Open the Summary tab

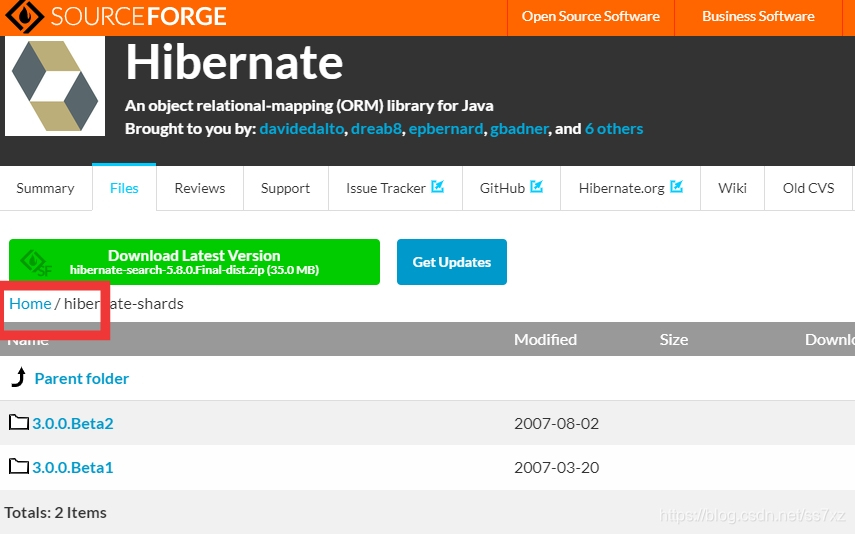[x=45, y=188]
